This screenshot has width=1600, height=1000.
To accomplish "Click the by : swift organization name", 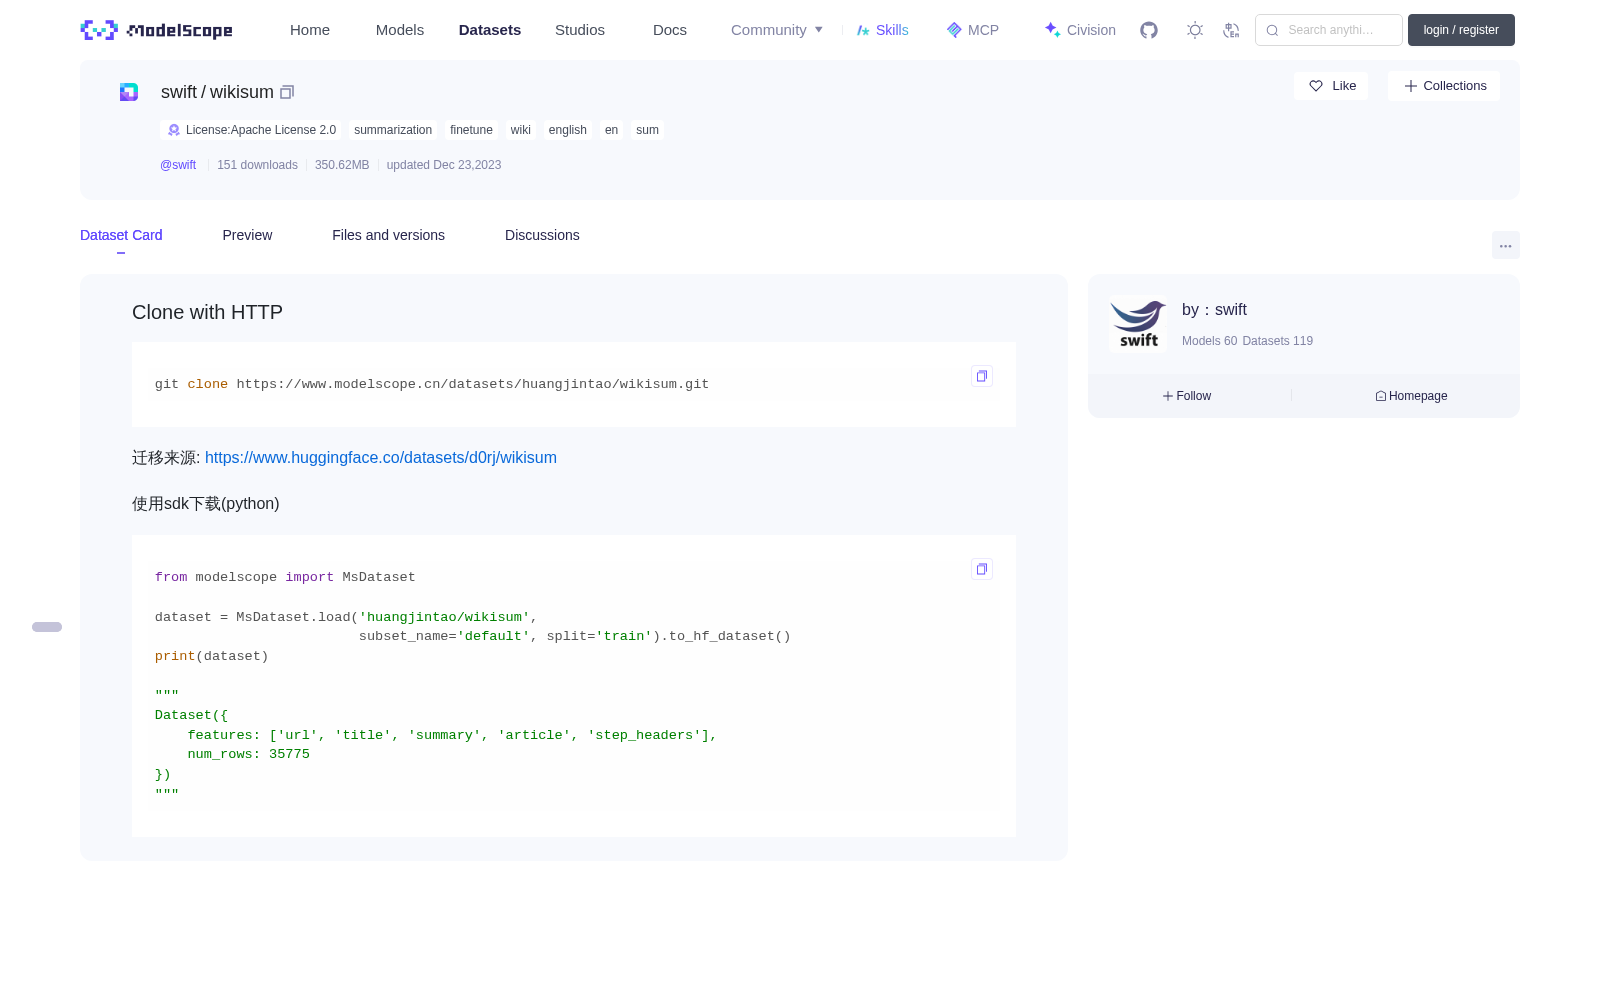I will (1214, 310).
